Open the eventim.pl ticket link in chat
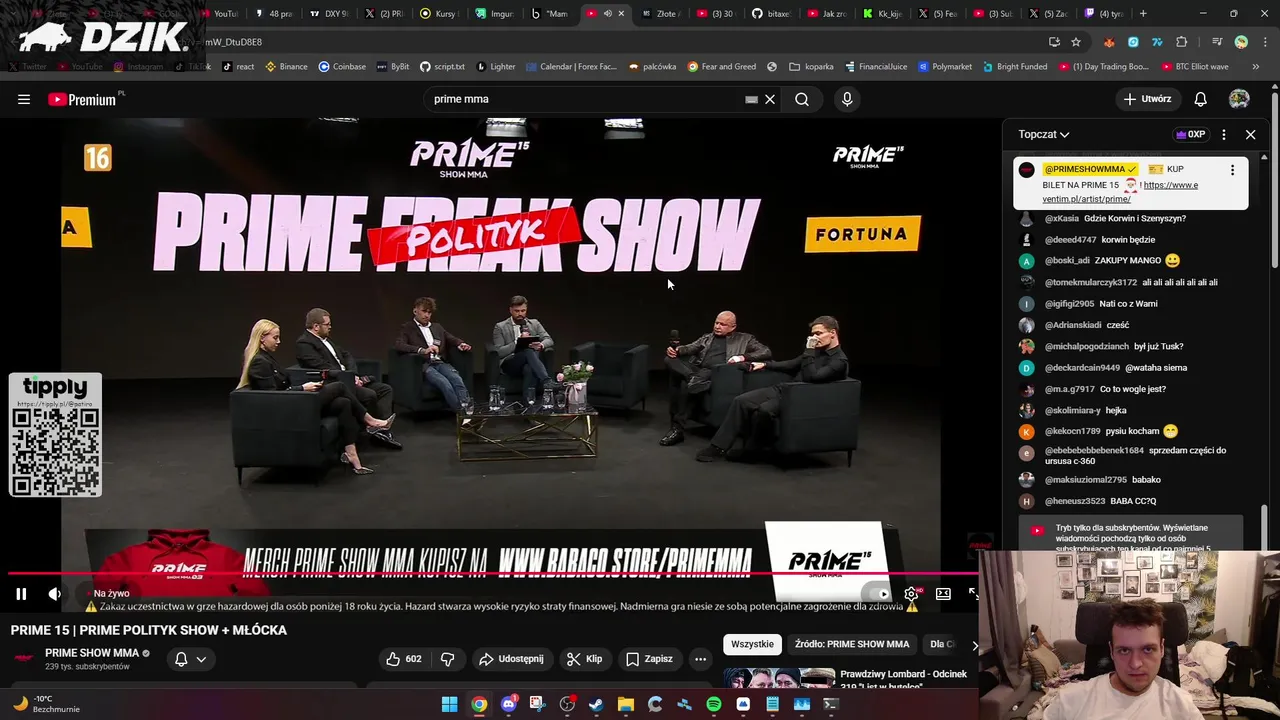The width and height of the screenshot is (1280, 720). pyautogui.click(x=1120, y=192)
